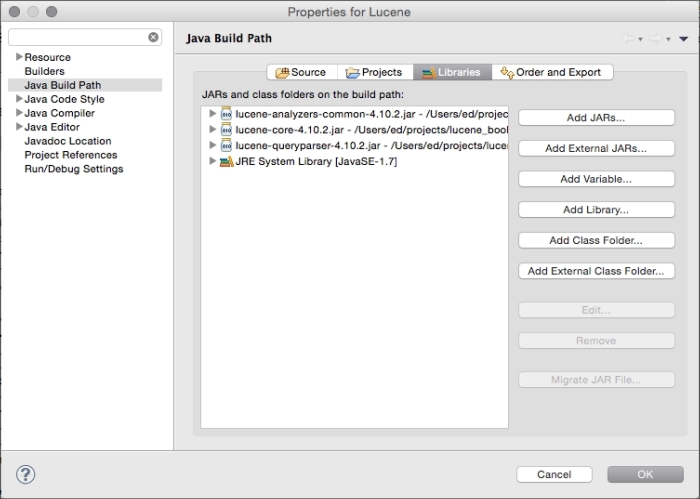The image size is (700, 499).
Task: Select Javadoc Location in the sidebar
Action: tap(68, 141)
